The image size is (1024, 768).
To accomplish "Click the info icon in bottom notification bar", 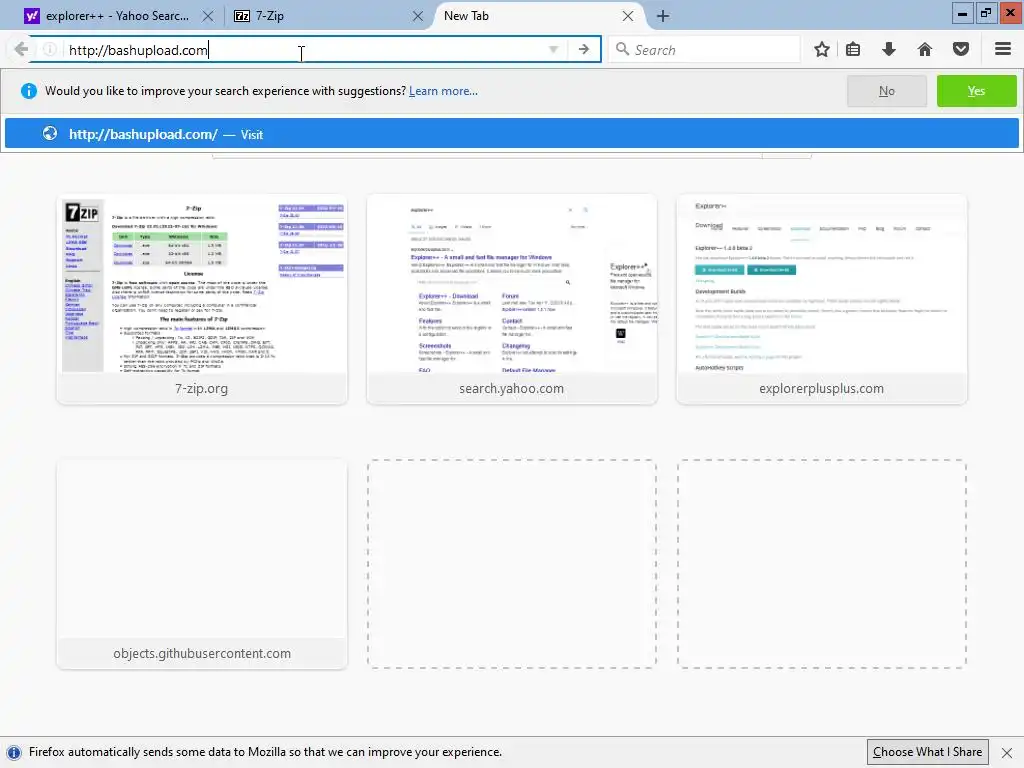I will (13, 752).
